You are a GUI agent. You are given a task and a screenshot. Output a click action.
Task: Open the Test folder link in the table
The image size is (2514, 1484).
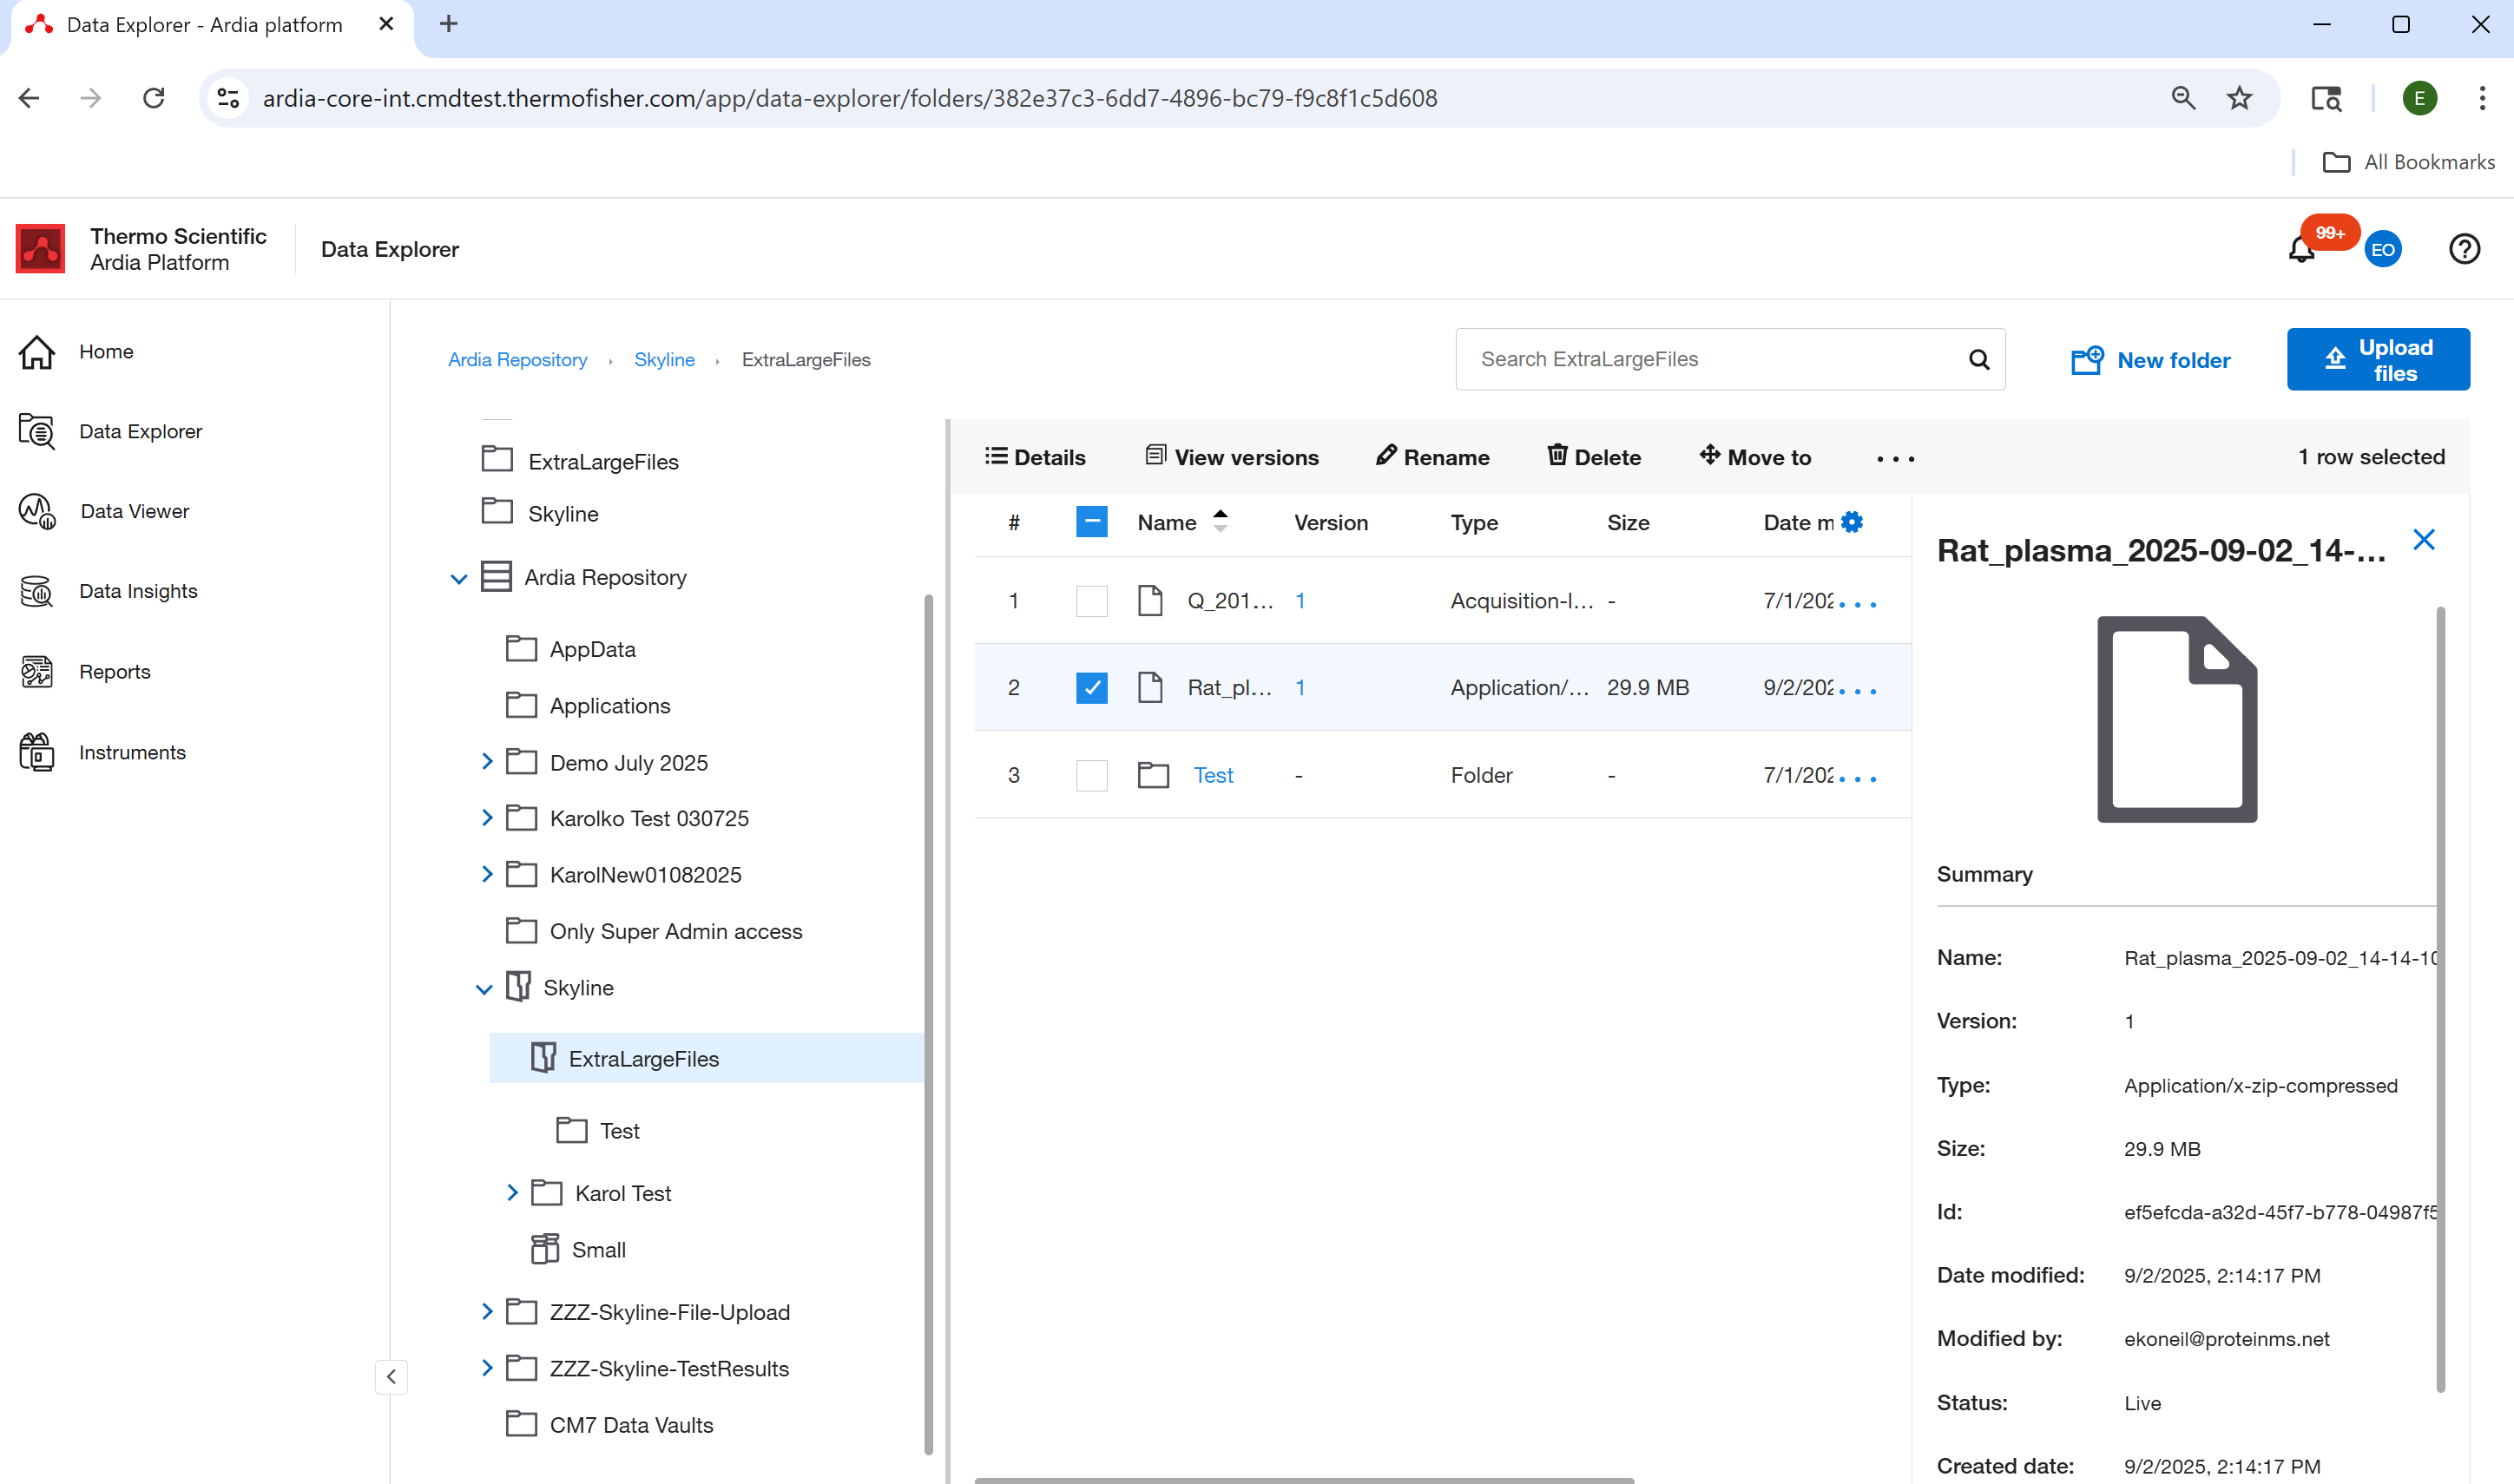tap(1212, 775)
